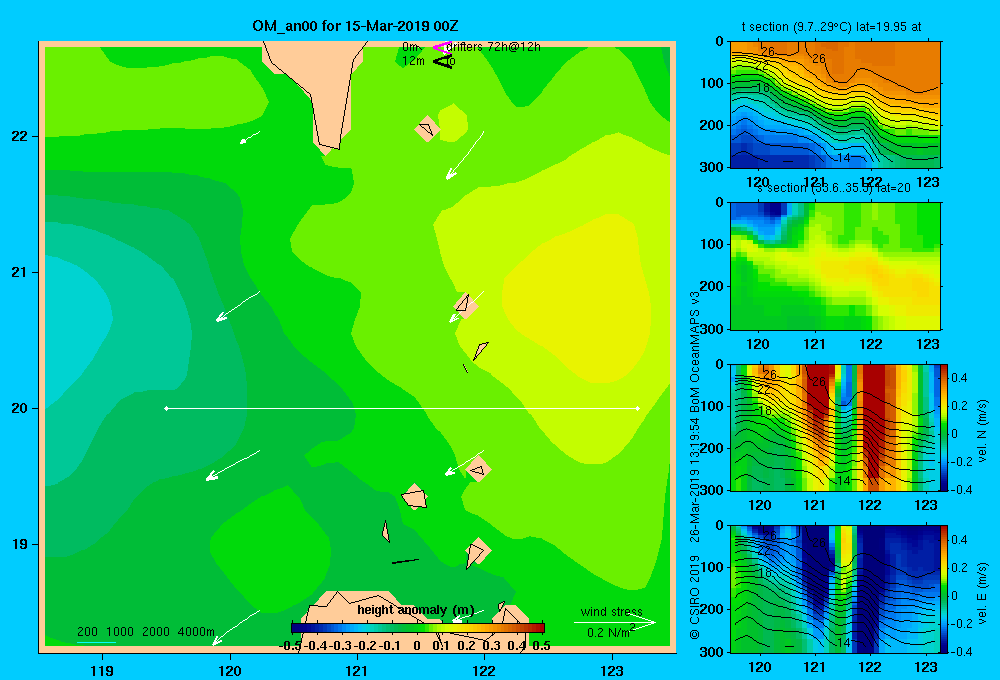Click the 'wind stress' label
1000x680 pixels.
click(612, 611)
